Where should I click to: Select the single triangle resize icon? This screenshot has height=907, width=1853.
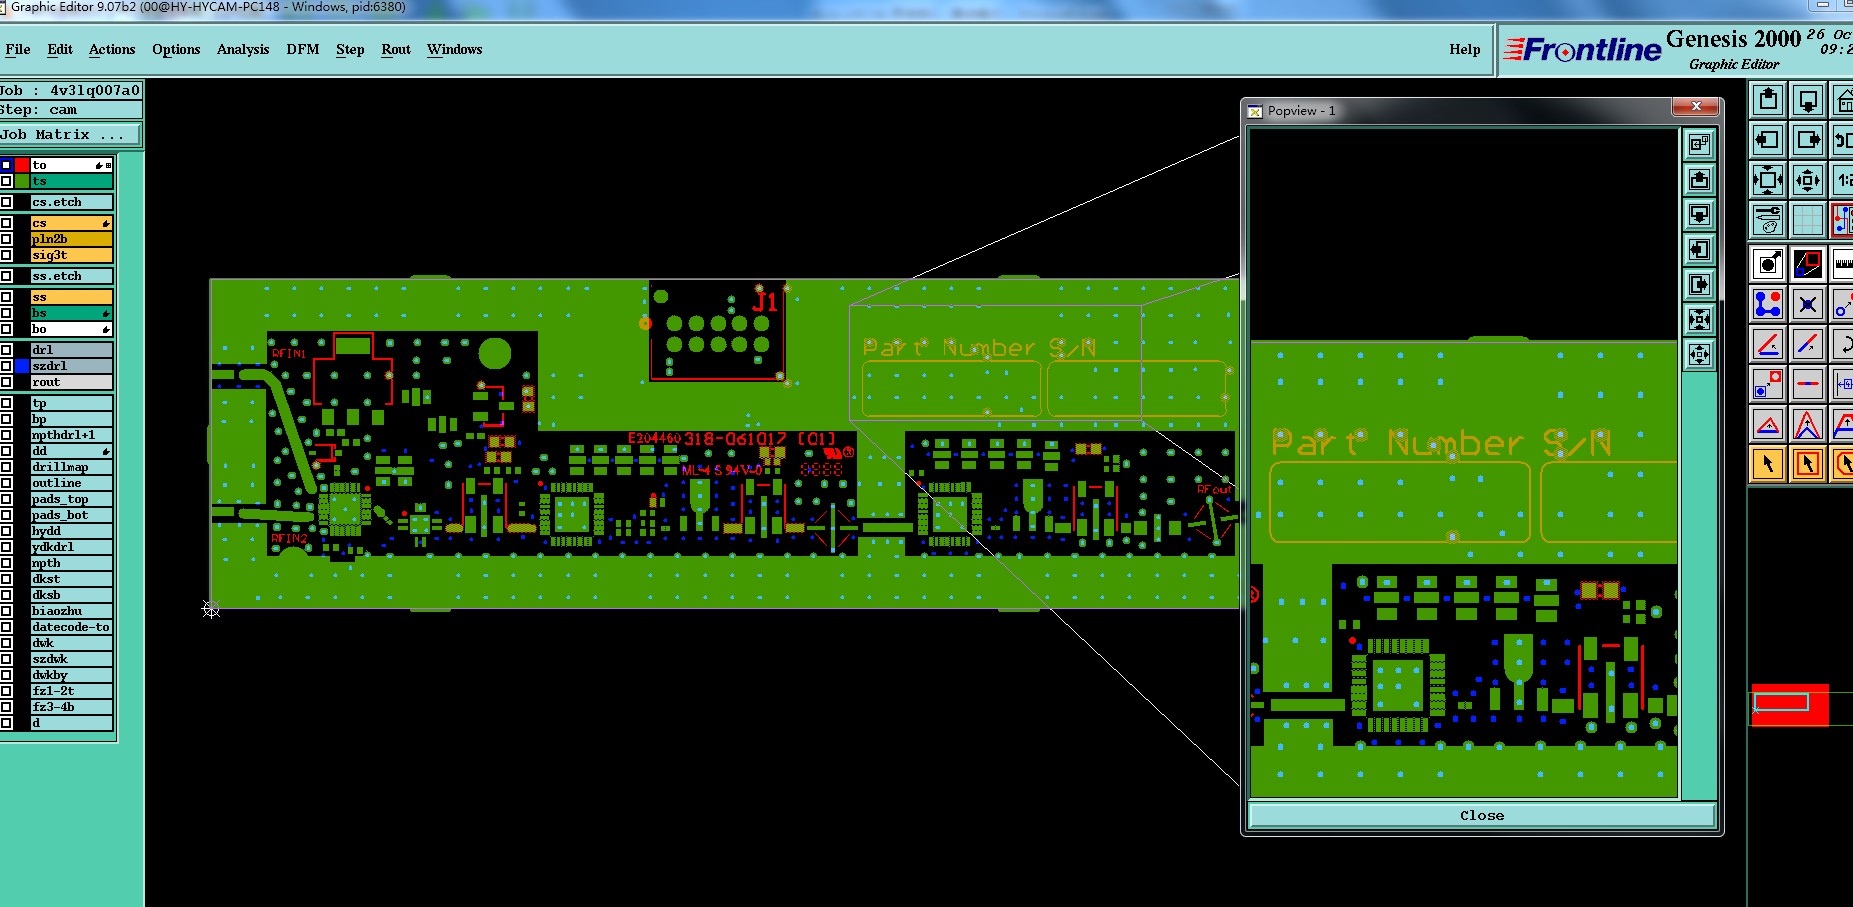[1768, 424]
